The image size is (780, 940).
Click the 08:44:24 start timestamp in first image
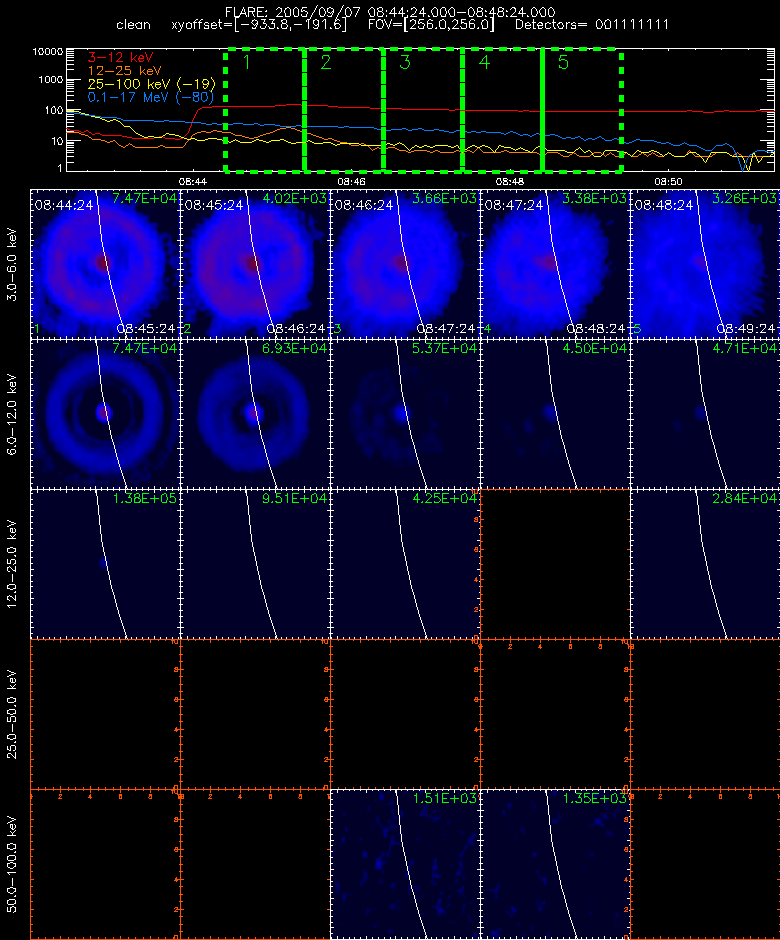64,205
